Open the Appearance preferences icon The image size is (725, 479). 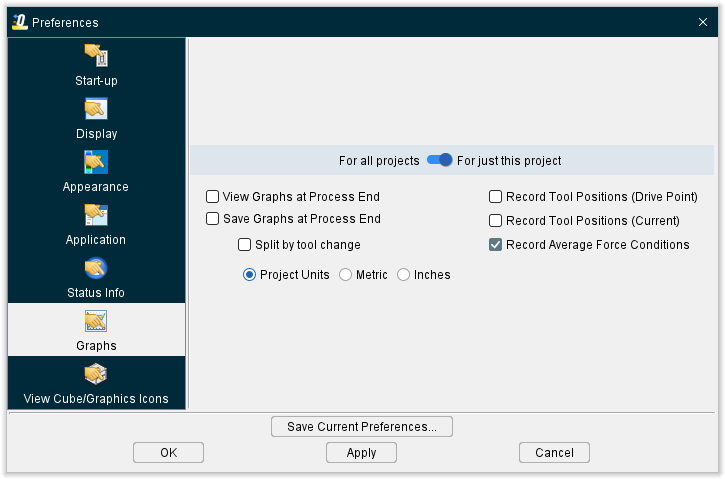(x=96, y=162)
